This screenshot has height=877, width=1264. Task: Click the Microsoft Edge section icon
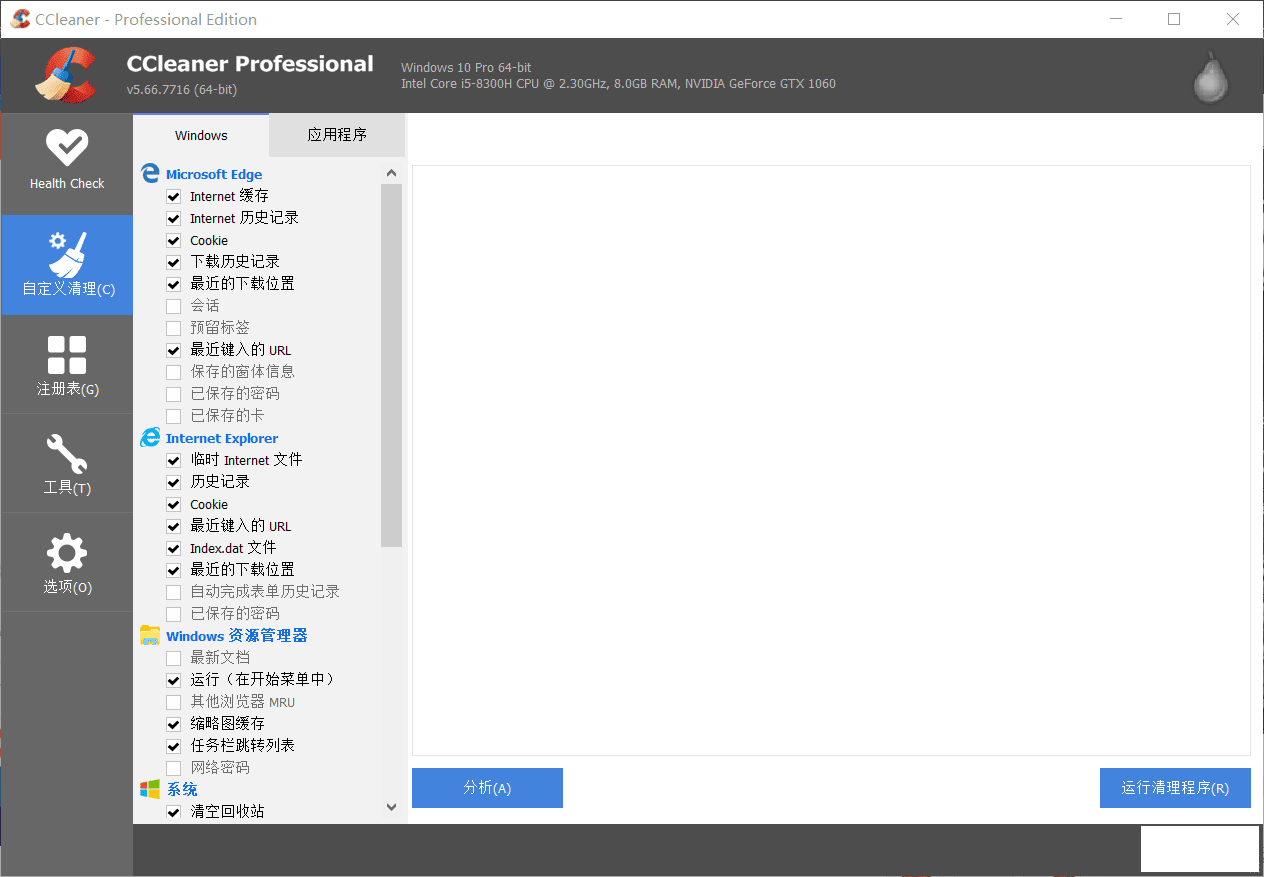pos(150,173)
